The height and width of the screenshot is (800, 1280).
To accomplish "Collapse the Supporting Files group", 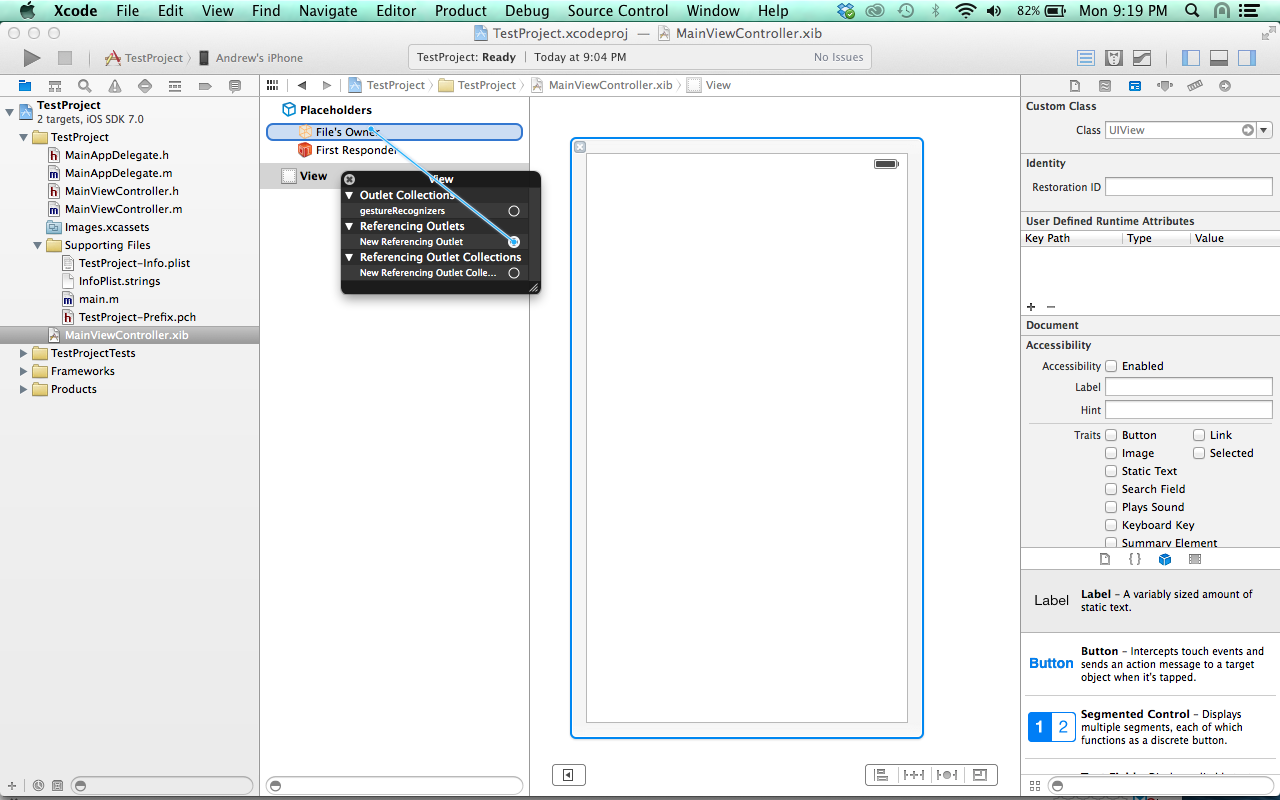I will click(37, 245).
